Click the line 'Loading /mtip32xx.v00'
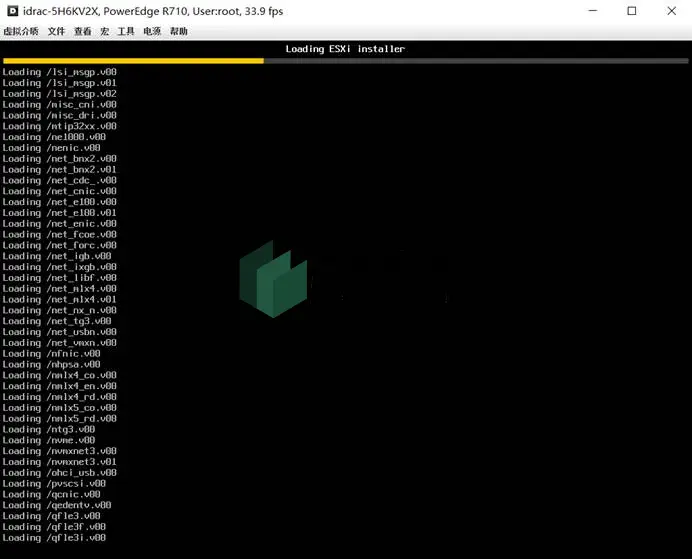The height and width of the screenshot is (559, 692). [x=60, y=126]
